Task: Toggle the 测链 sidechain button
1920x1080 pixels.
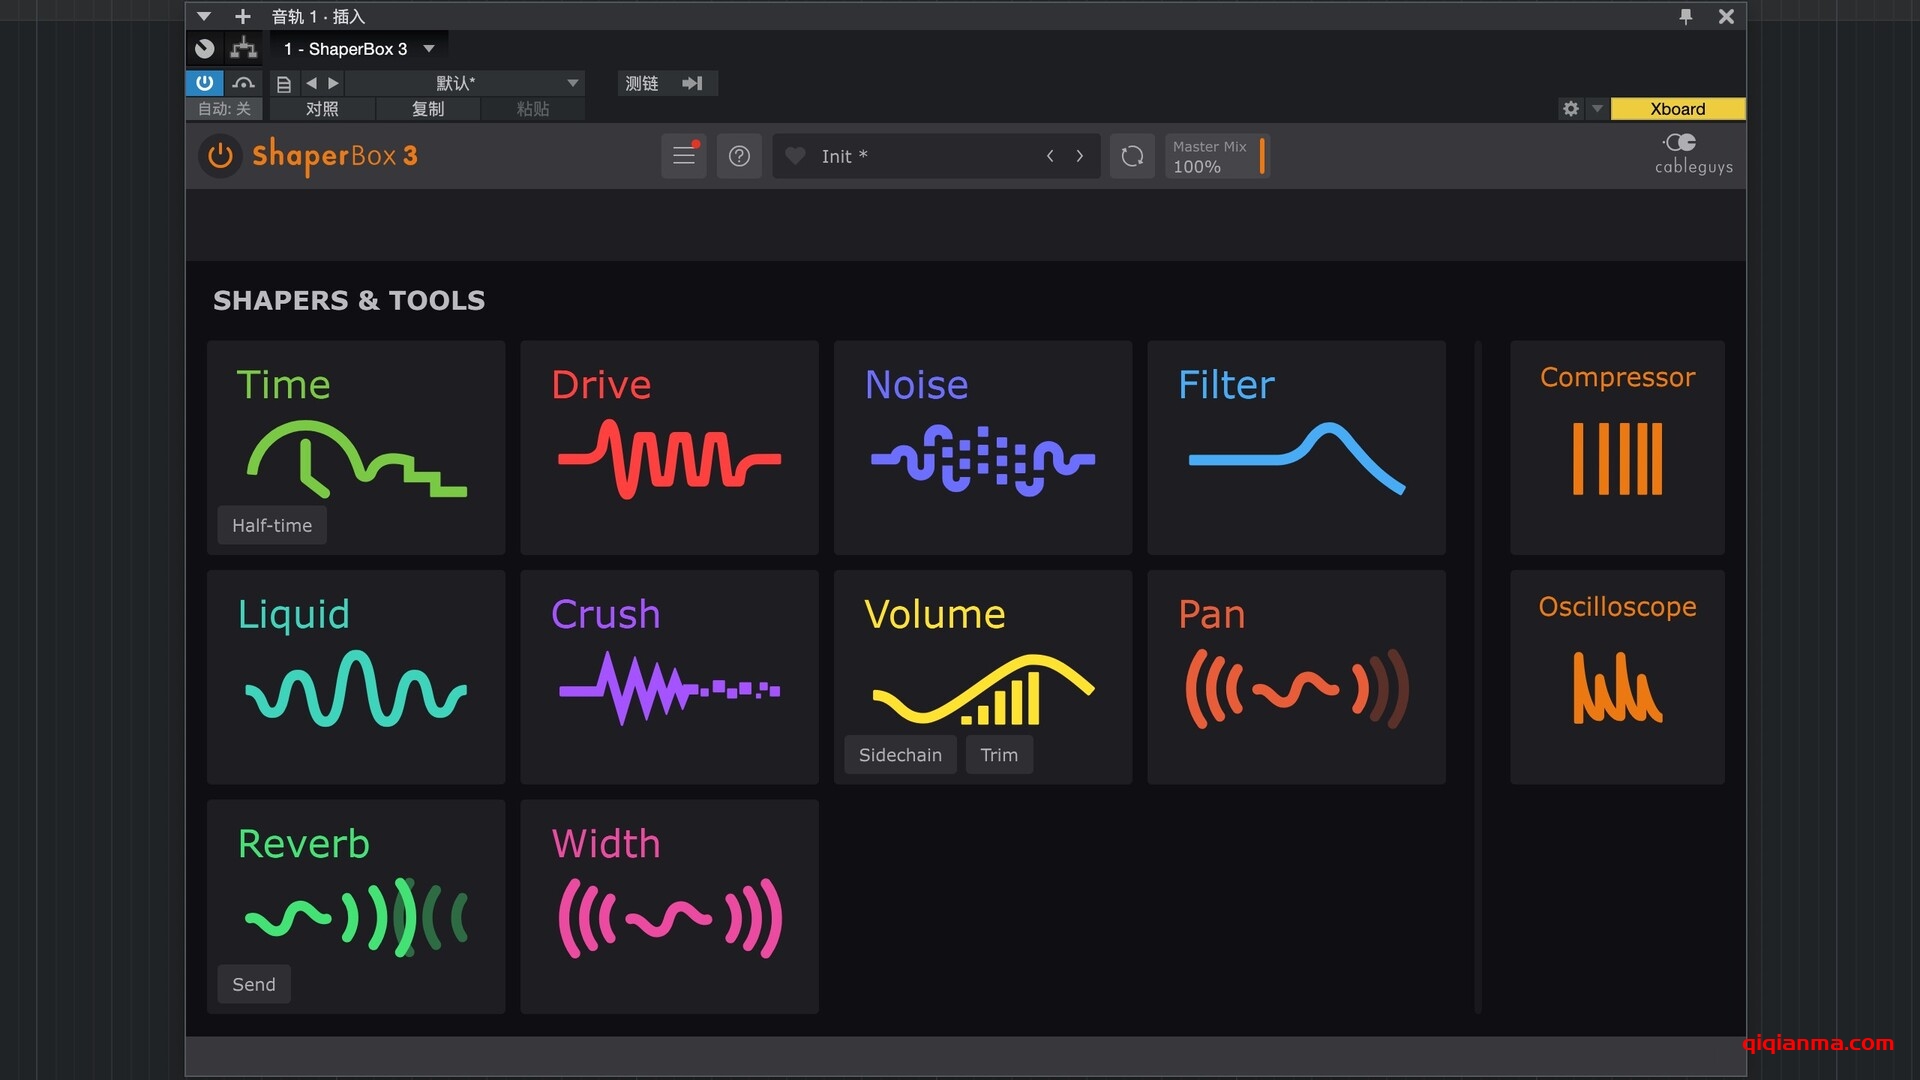Action: pos(666,83)
